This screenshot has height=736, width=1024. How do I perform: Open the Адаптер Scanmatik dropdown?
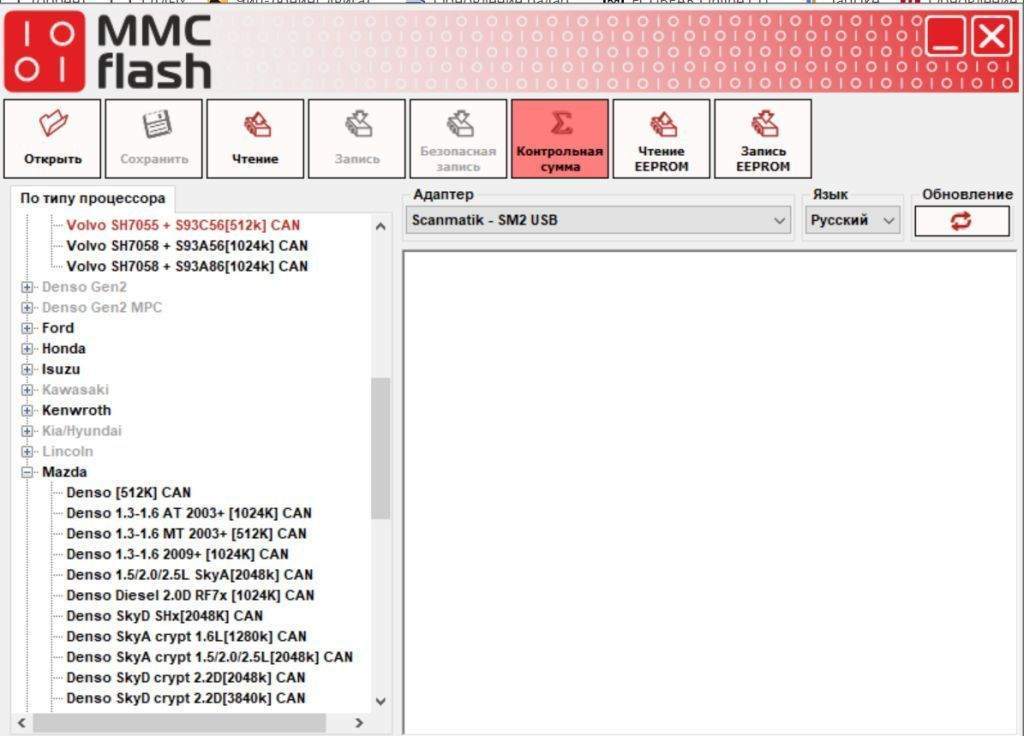[x=598, y=221]
